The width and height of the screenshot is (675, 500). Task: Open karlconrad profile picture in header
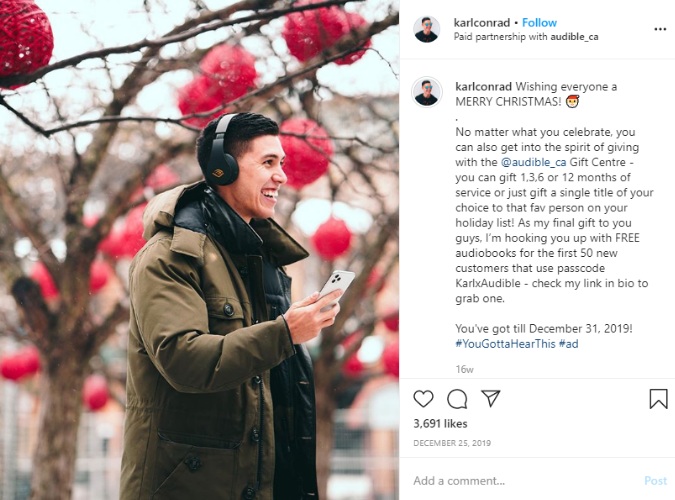coord(427,29)
